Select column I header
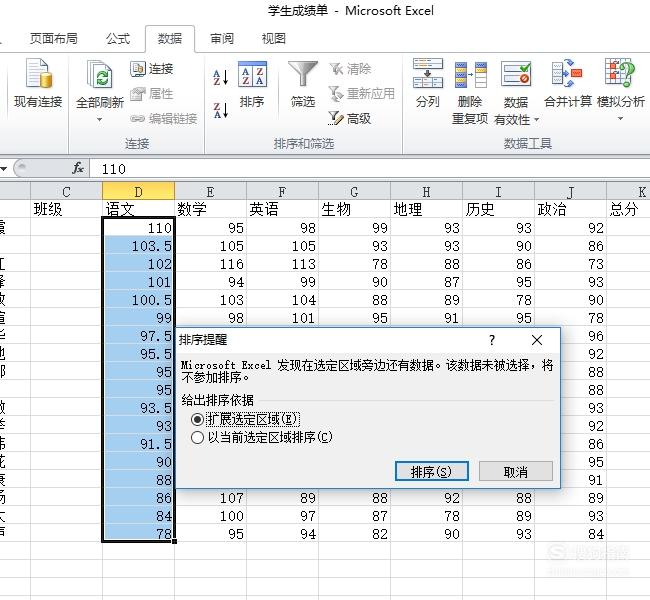 [498, 191]
